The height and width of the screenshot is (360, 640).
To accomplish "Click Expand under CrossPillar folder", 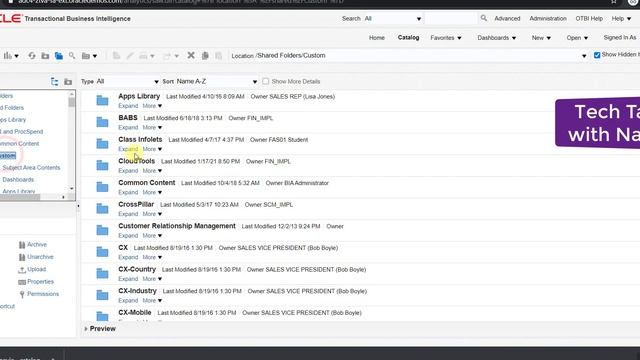I will pos(128,214).
